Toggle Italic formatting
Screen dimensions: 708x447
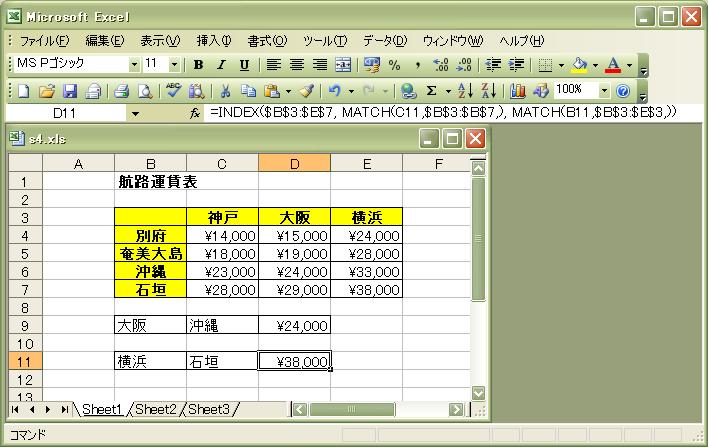(221, 65)
